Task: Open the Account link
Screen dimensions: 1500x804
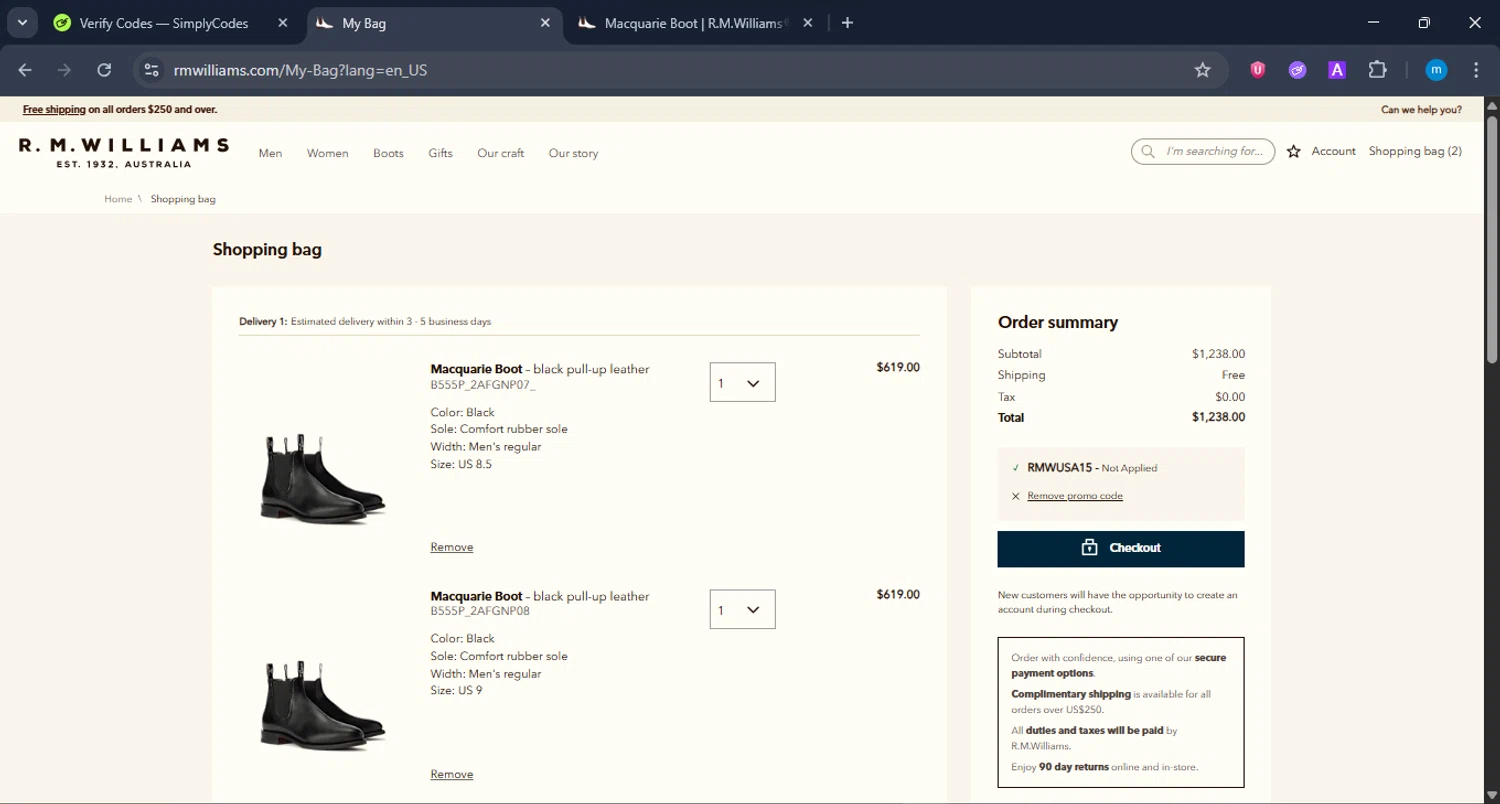Action: [x=1333, y=151]
